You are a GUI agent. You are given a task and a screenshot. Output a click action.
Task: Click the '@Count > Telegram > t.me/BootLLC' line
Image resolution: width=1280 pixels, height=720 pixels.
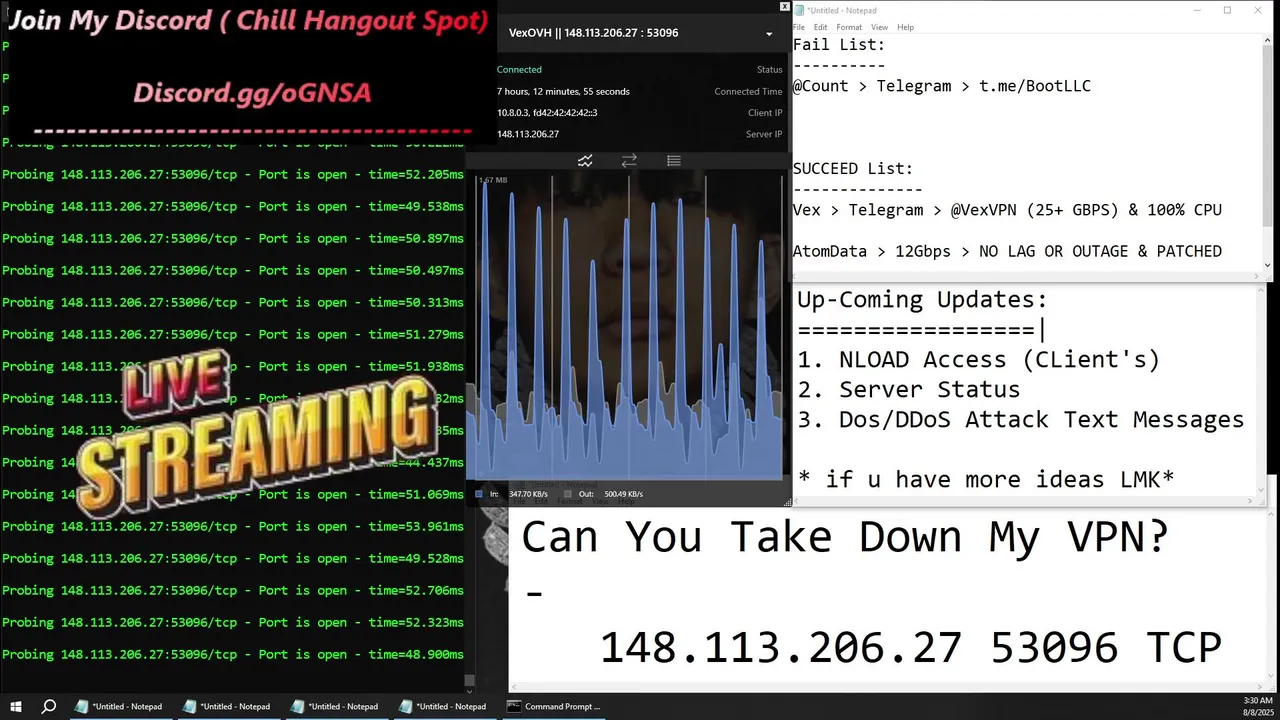point(942,86)
